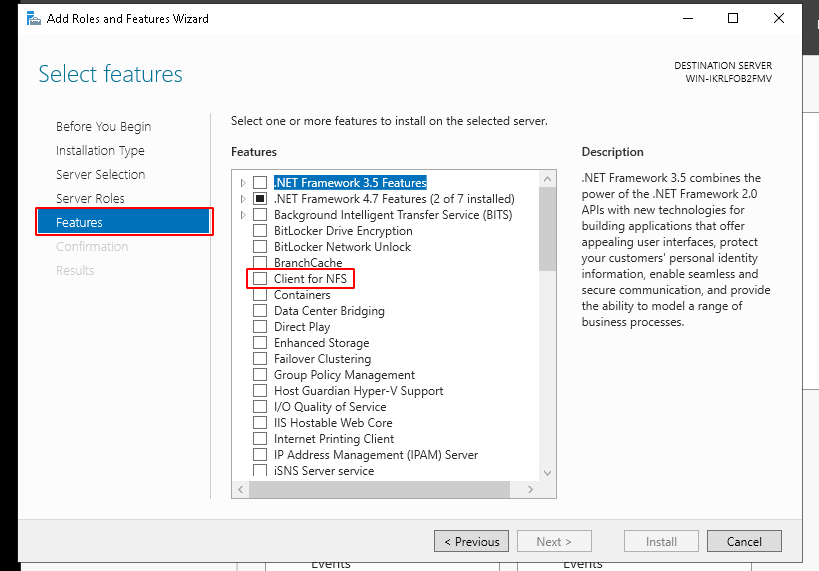Expand .NET Framework 3.5 Features node
The image size is (819, 571).
pyautogui.click(x=243, y=183)
